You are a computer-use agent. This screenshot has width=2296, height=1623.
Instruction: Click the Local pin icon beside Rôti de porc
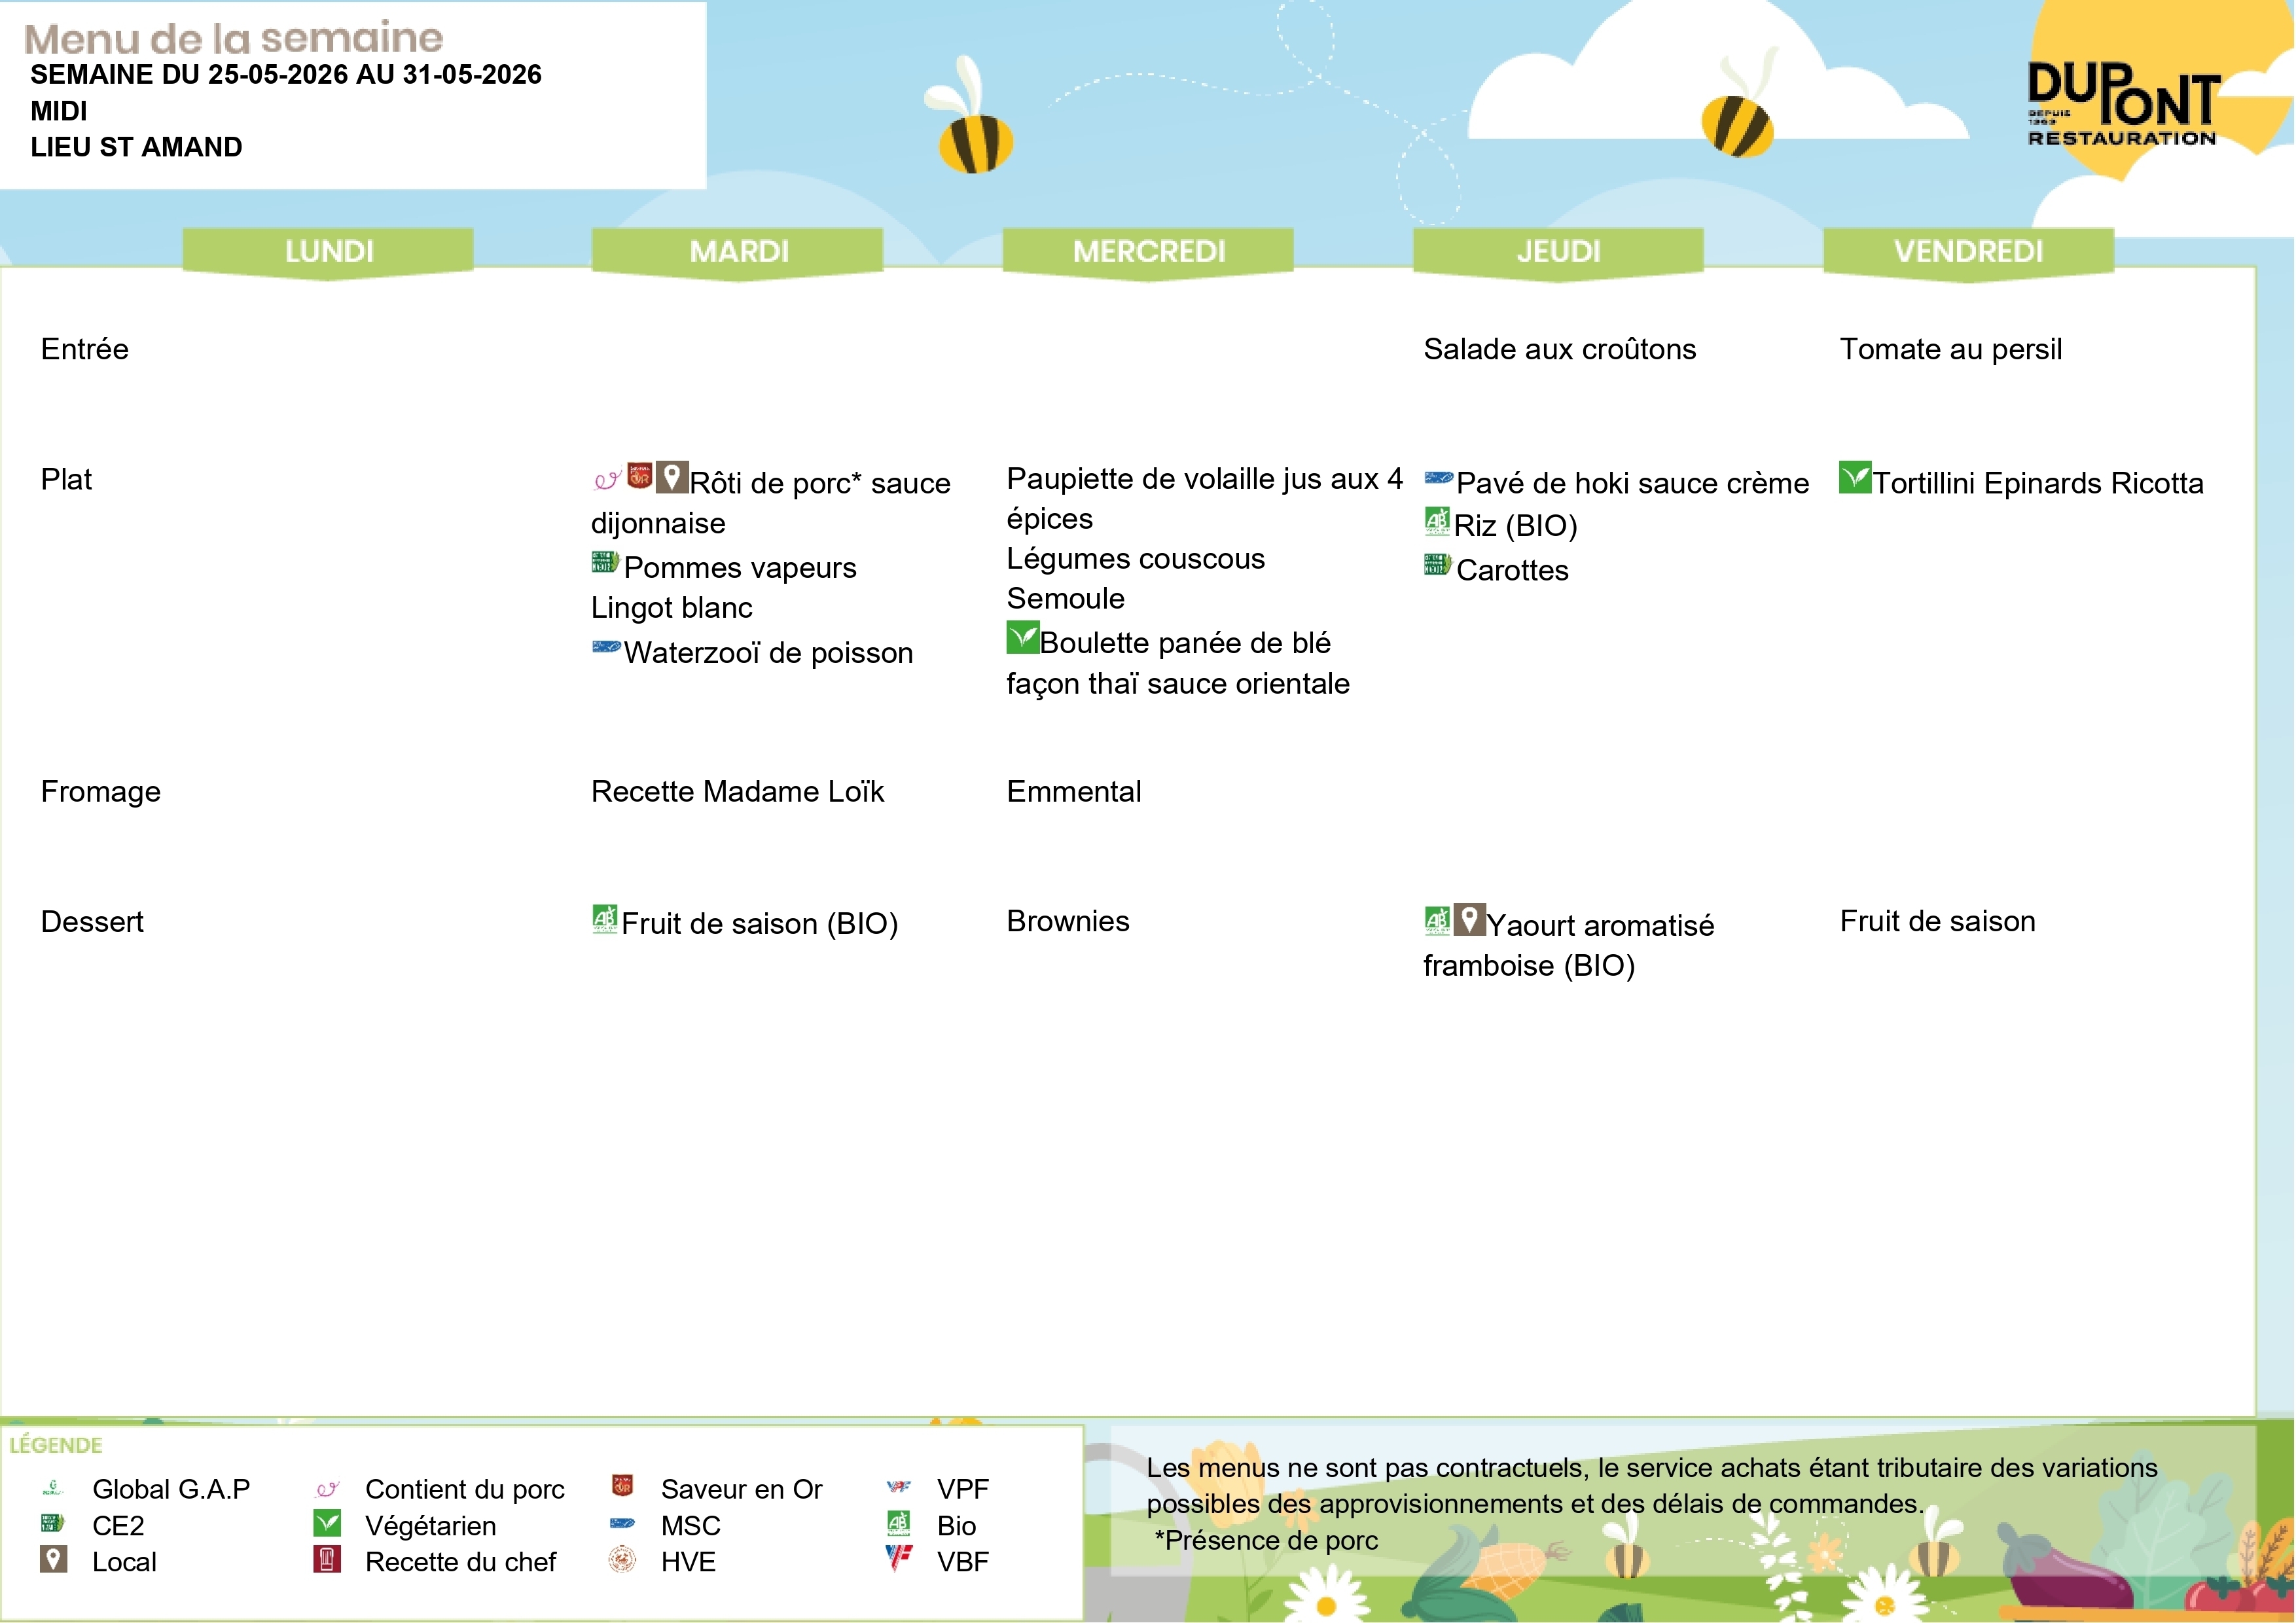pos(672,478)
